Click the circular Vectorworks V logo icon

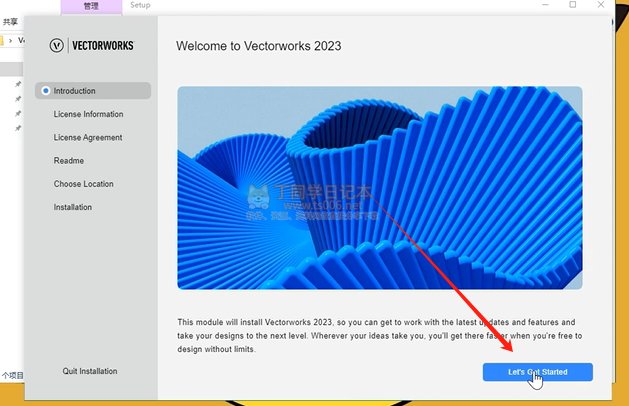(x=57, y=45)
